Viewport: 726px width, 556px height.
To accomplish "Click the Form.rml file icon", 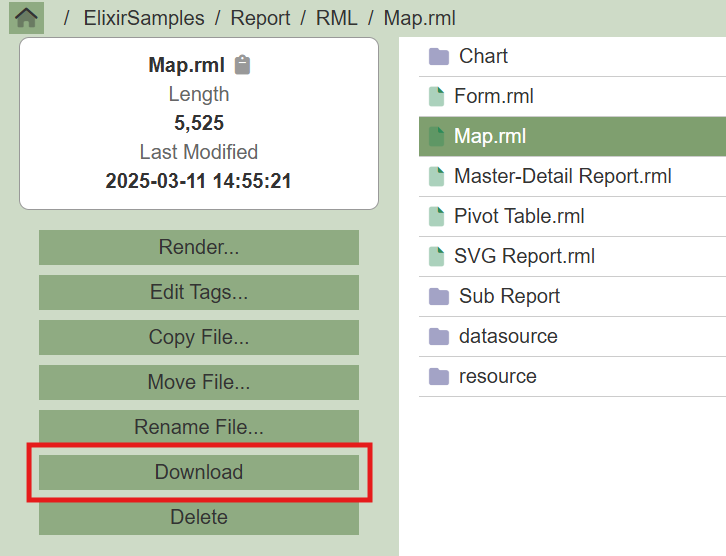I will click(436, 96).
